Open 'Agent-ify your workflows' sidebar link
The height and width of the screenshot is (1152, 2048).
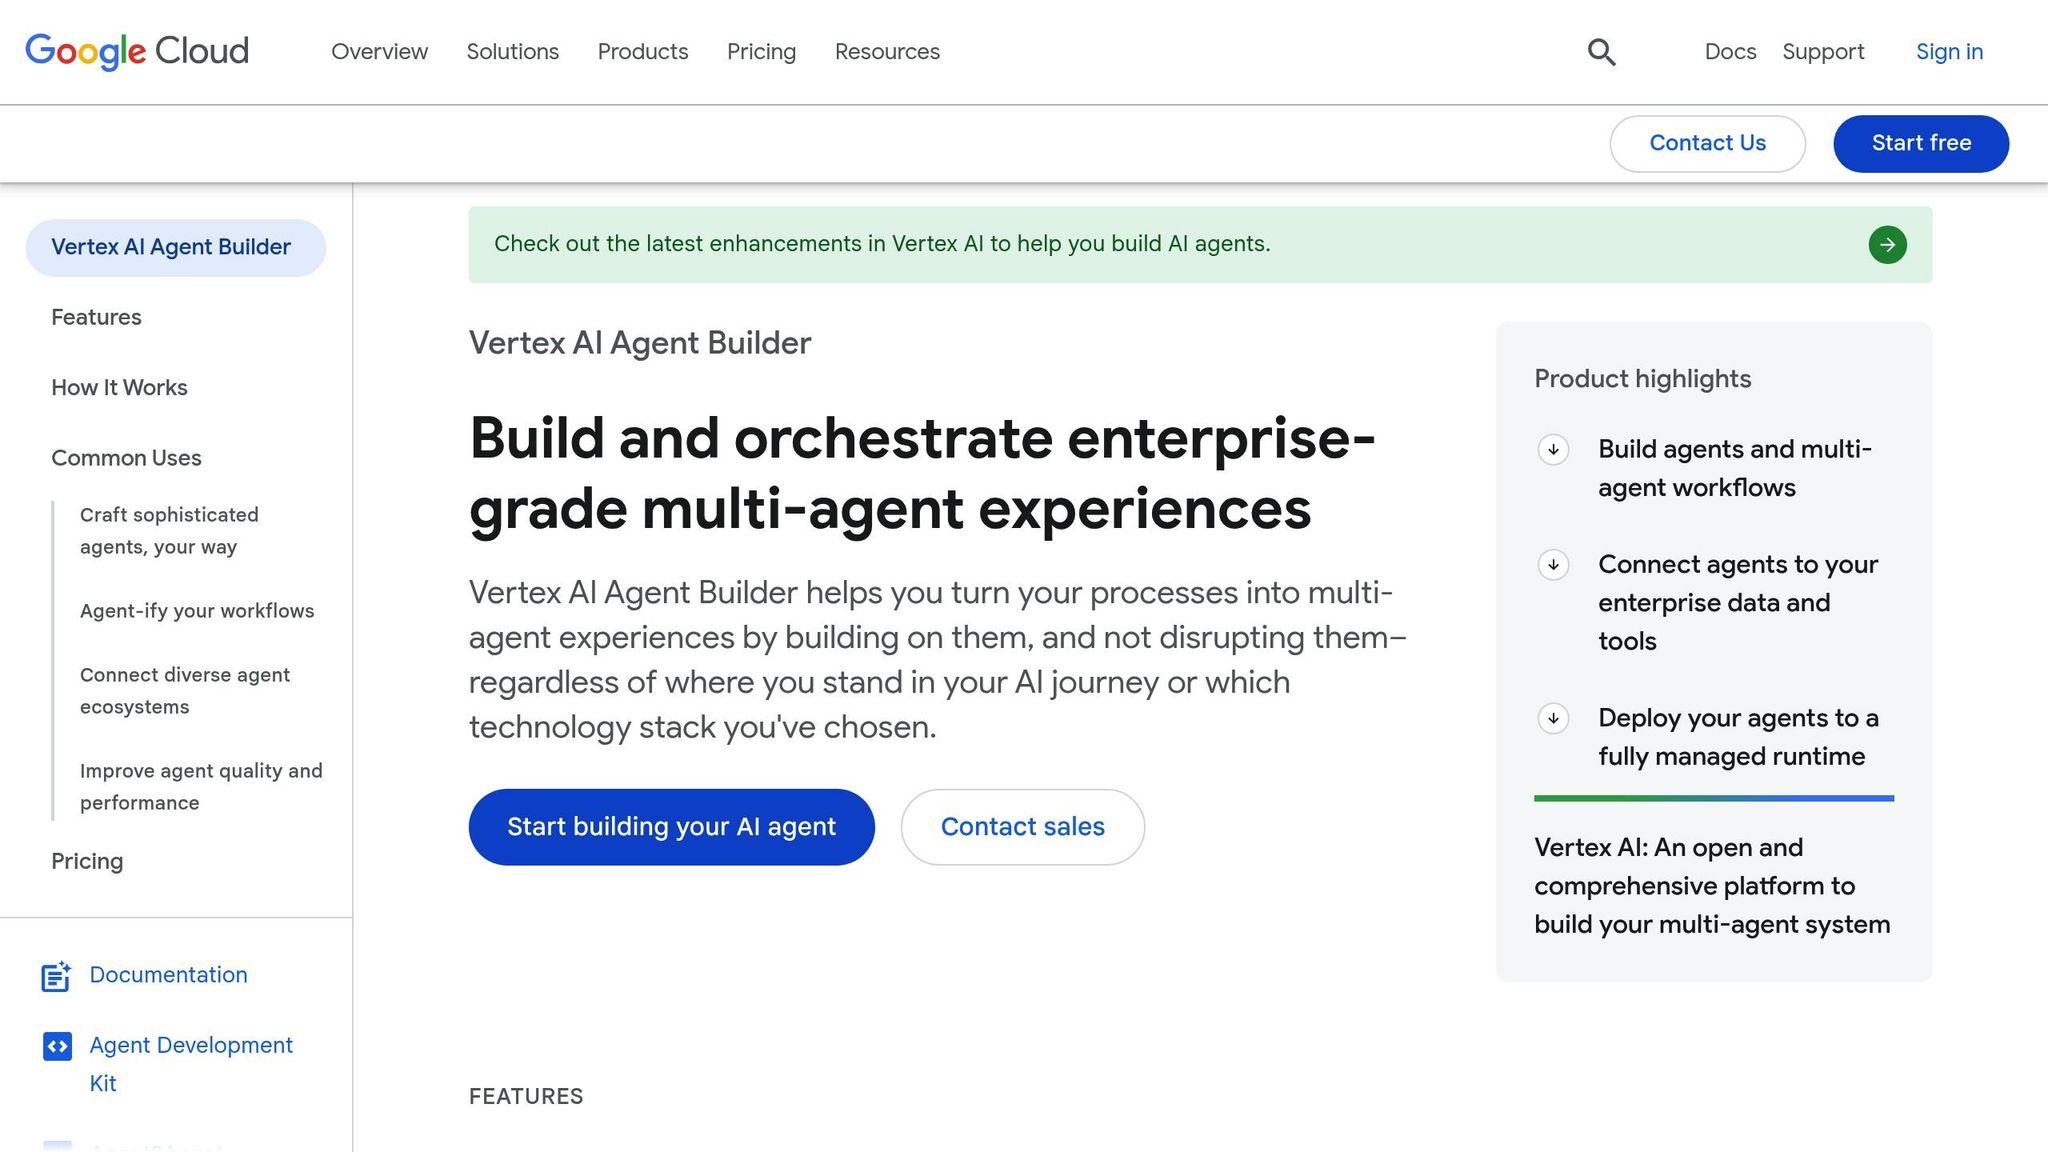pos(197,611)
